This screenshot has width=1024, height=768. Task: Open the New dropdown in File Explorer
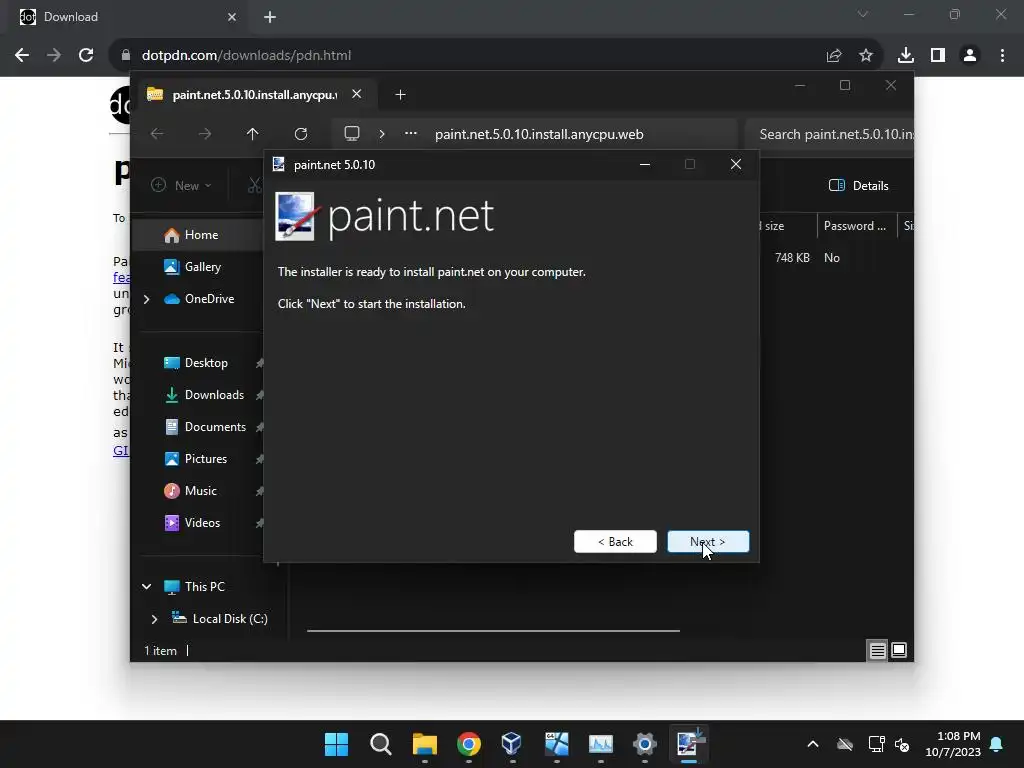[181, 185]
